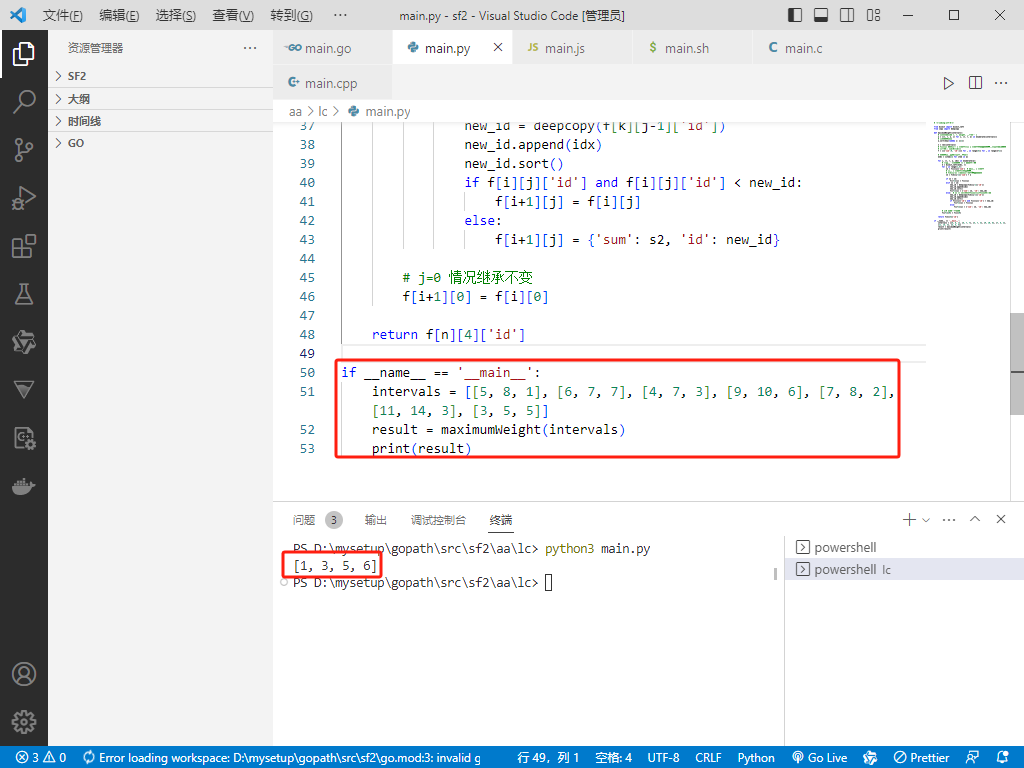This screenshot has width=1024, height=768.
Task: Toggle bottom panel layout icon
Action: (821, 15)
